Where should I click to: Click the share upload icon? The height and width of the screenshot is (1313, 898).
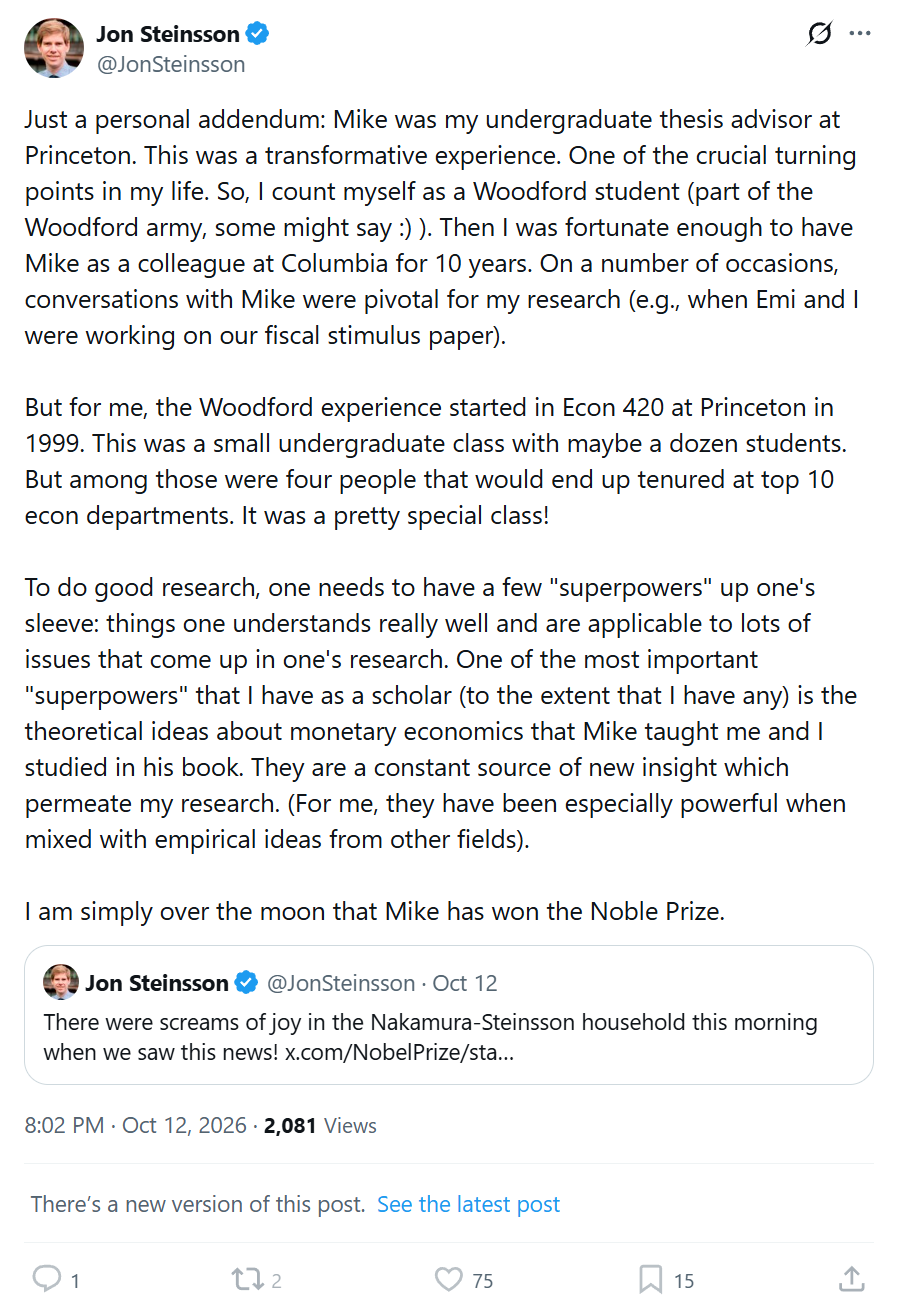point(851,1278)
